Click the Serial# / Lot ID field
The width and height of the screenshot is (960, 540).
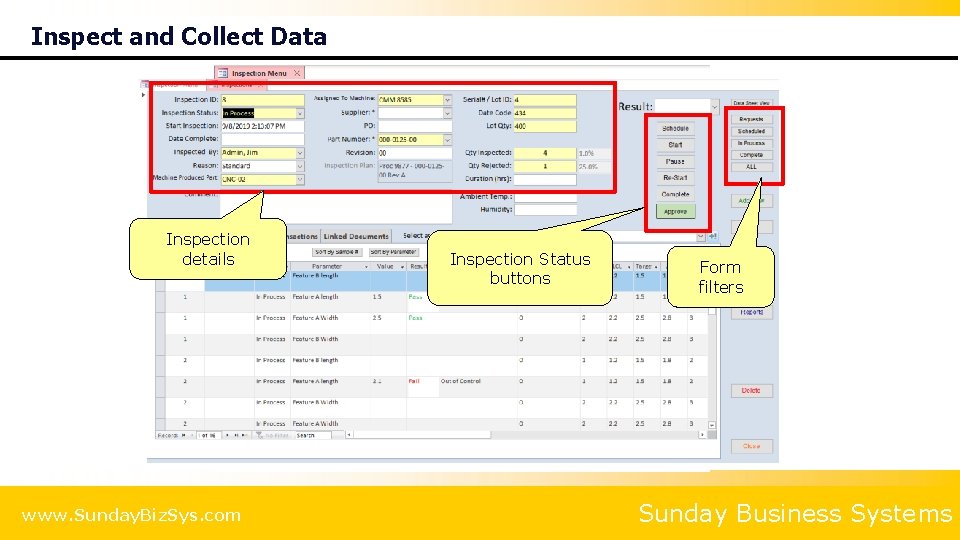[x=544, y=100]
